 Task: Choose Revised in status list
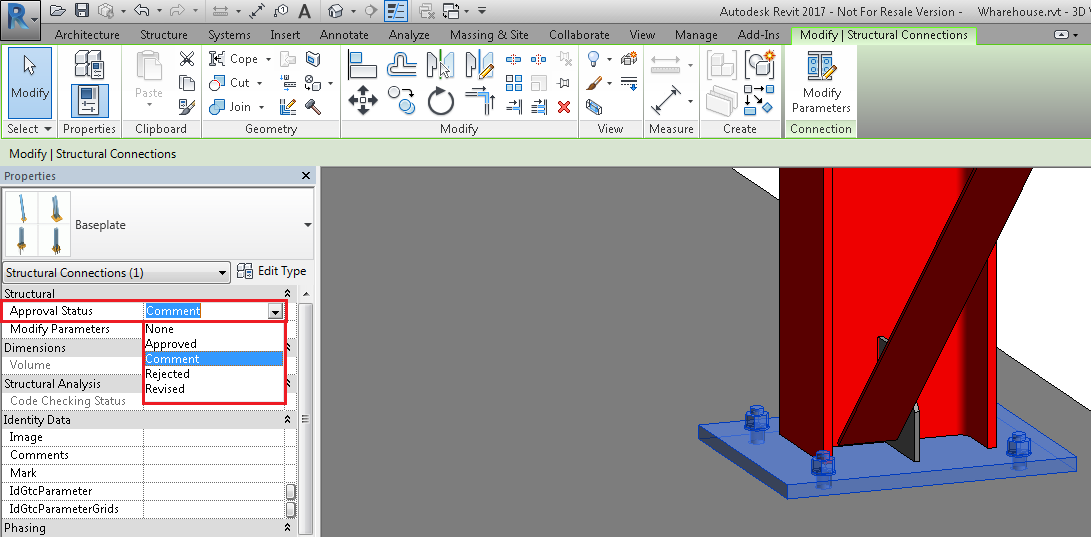(x=214, y=389)
